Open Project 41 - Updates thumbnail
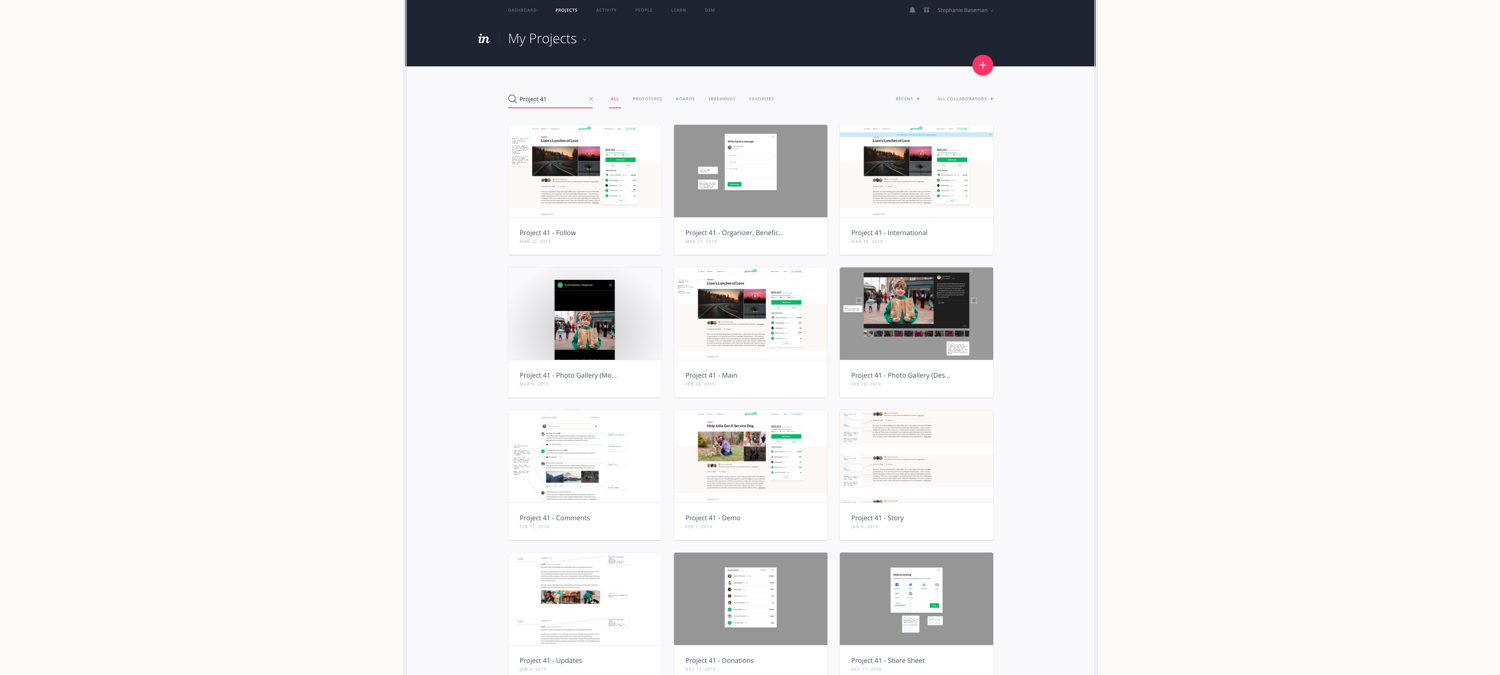This screenshot has height=675, width=1500. [x=585, y=599]
